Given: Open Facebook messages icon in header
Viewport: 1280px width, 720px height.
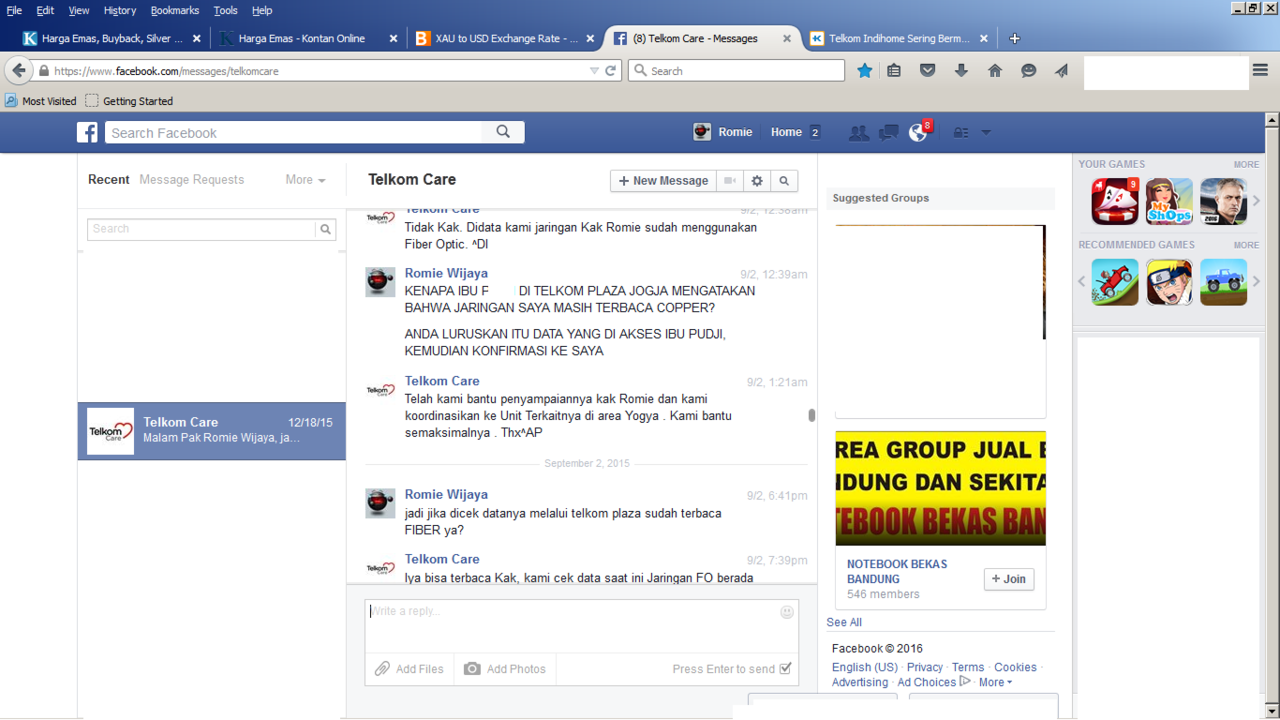Looking at the screenshot, I should click(x=888, y=132).
